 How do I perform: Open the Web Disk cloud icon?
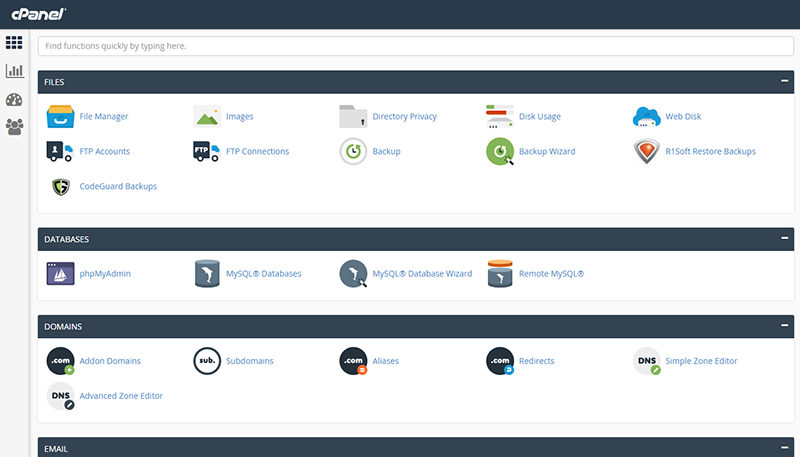click(646, 116)
